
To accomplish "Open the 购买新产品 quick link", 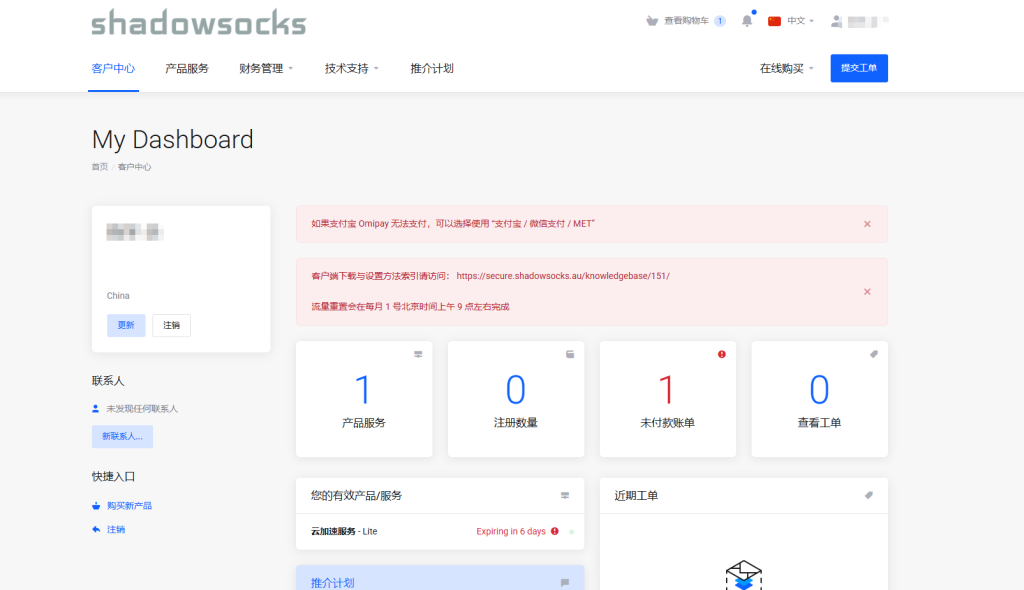I will (x=129, y=506).
